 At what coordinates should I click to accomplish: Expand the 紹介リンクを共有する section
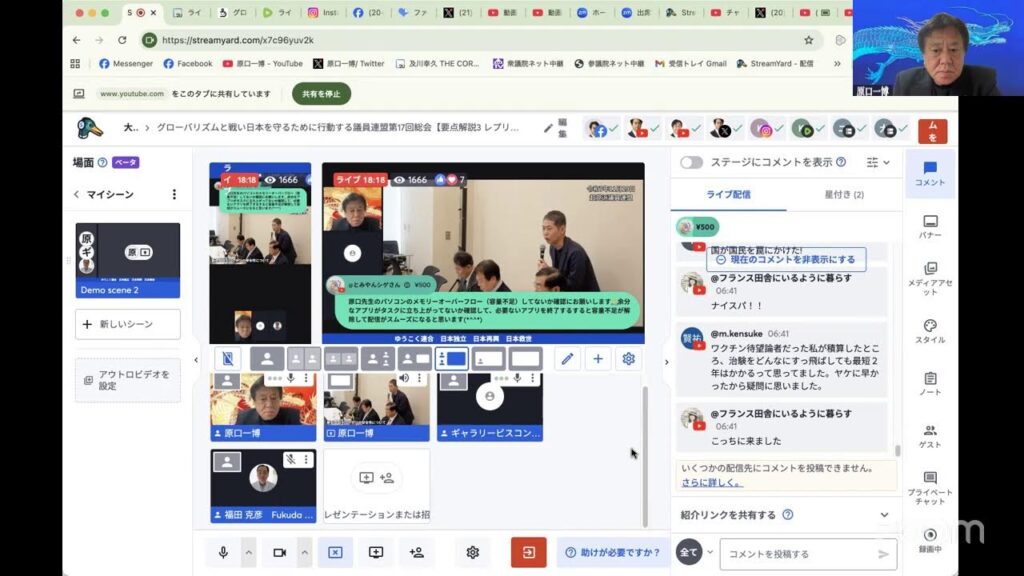pos(884,515)
